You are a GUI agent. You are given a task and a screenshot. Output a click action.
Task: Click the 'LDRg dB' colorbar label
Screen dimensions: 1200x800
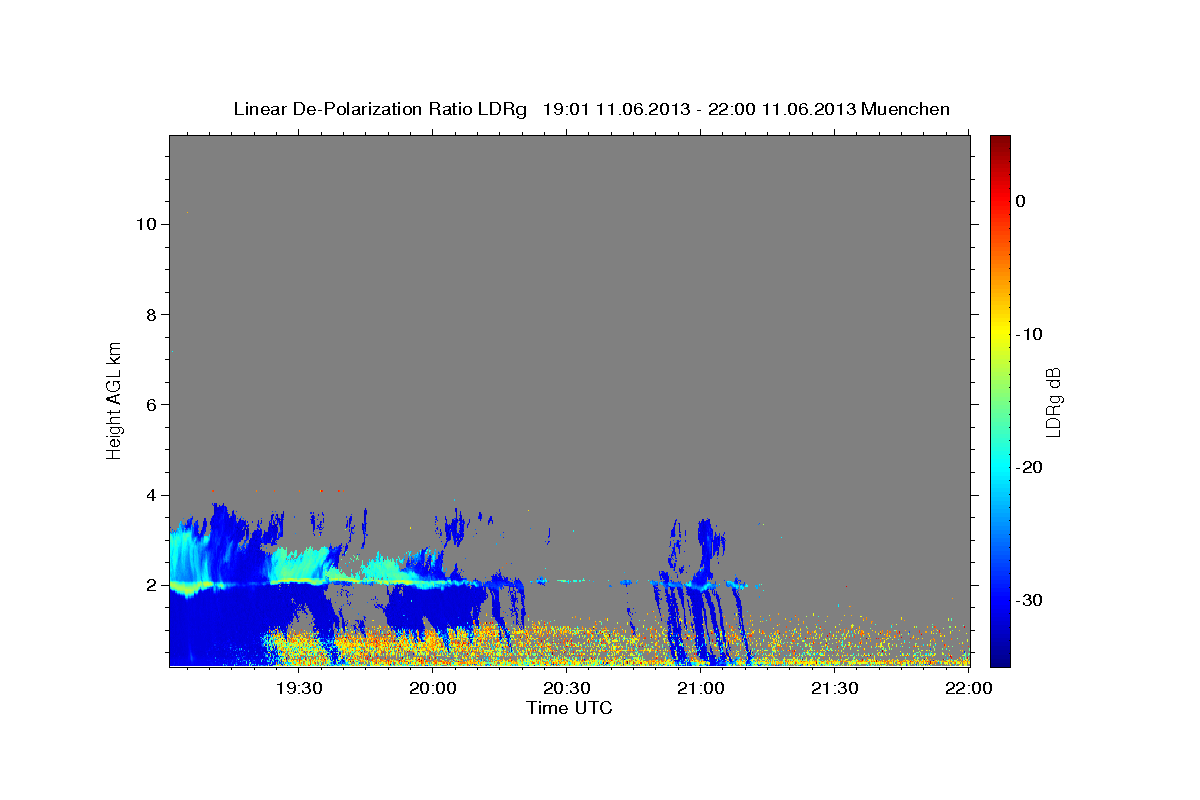[x=1052, y=400]
